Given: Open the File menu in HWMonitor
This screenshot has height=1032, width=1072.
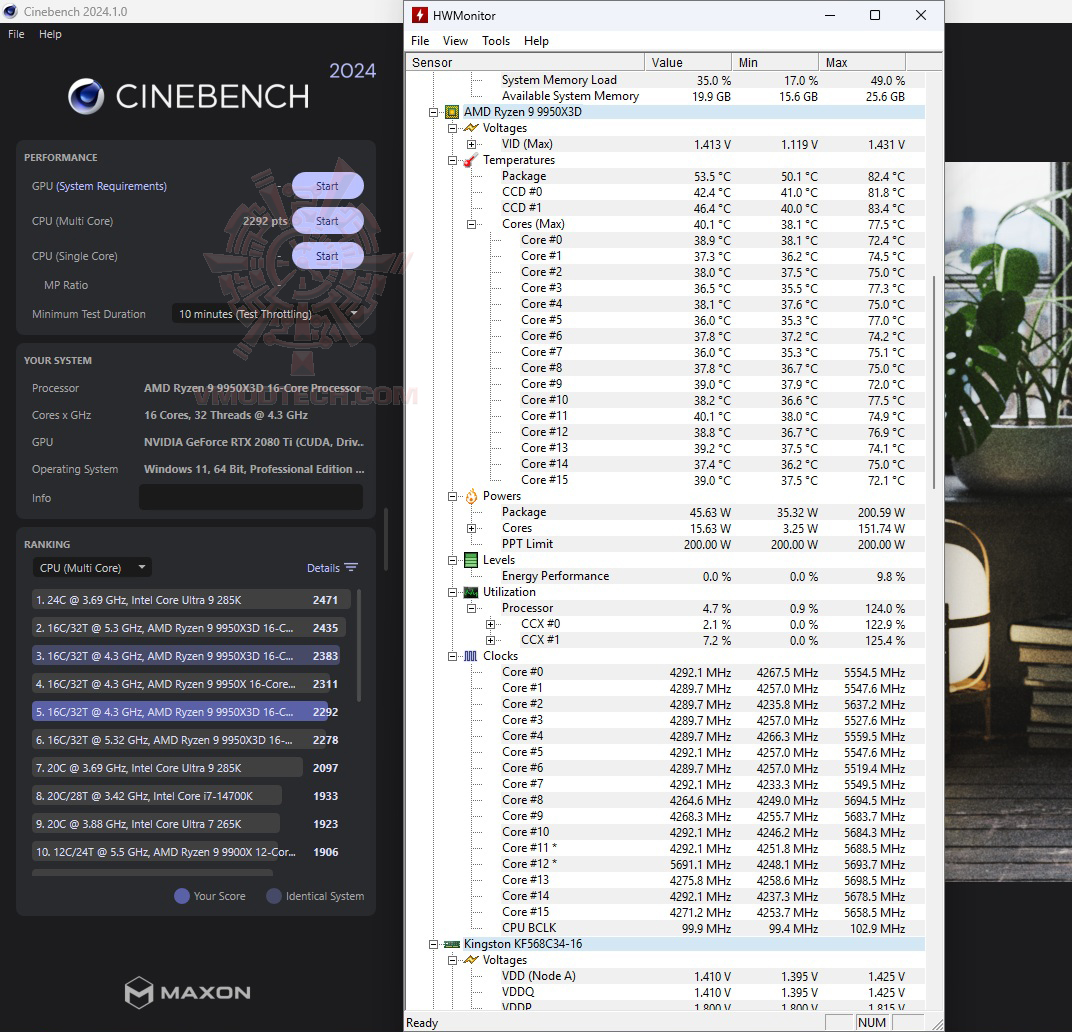Looking at the screenshot, I should click(x=420, y=41).
